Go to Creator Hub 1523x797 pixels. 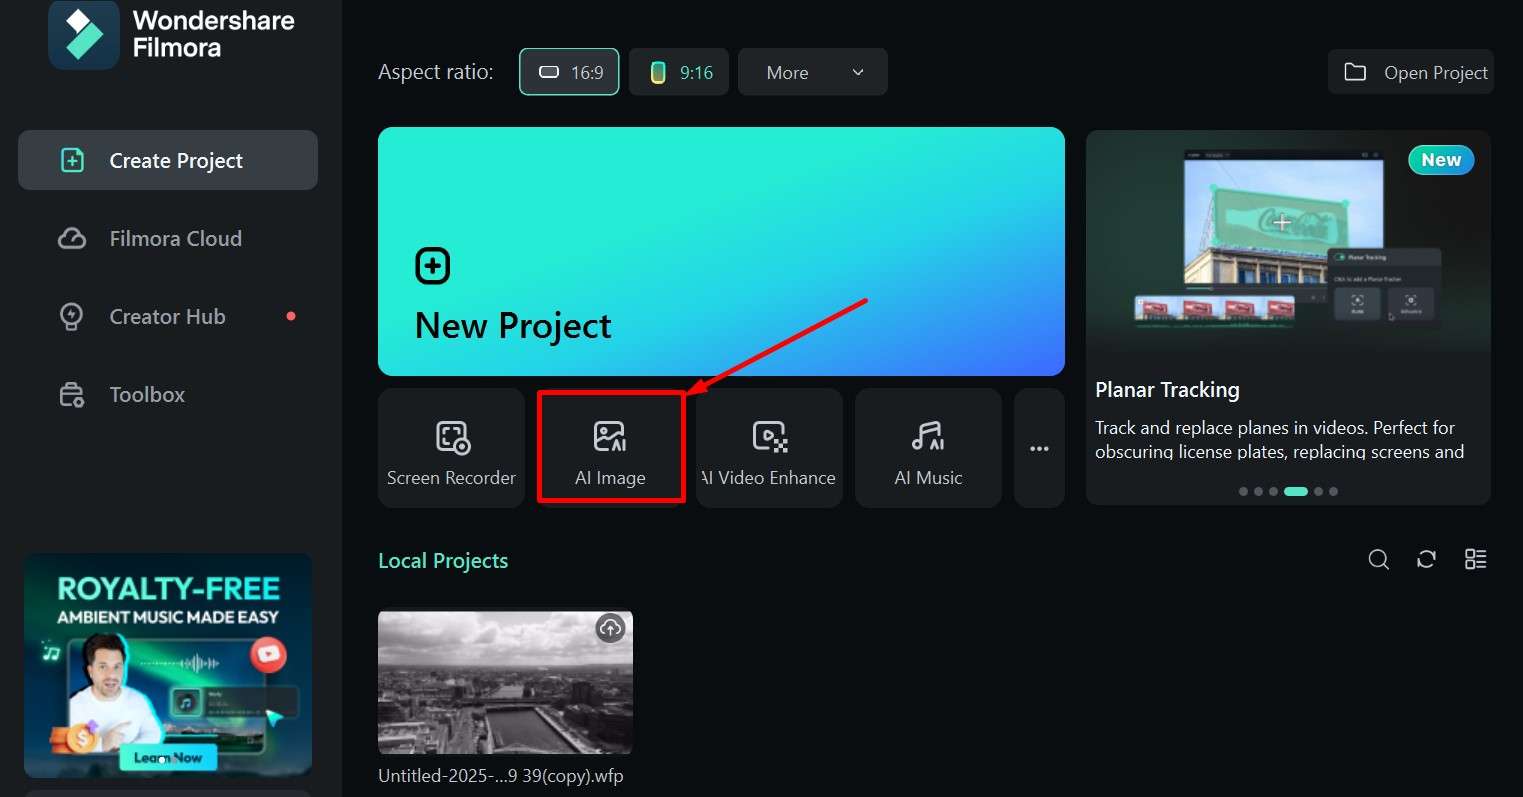[168, 316]
